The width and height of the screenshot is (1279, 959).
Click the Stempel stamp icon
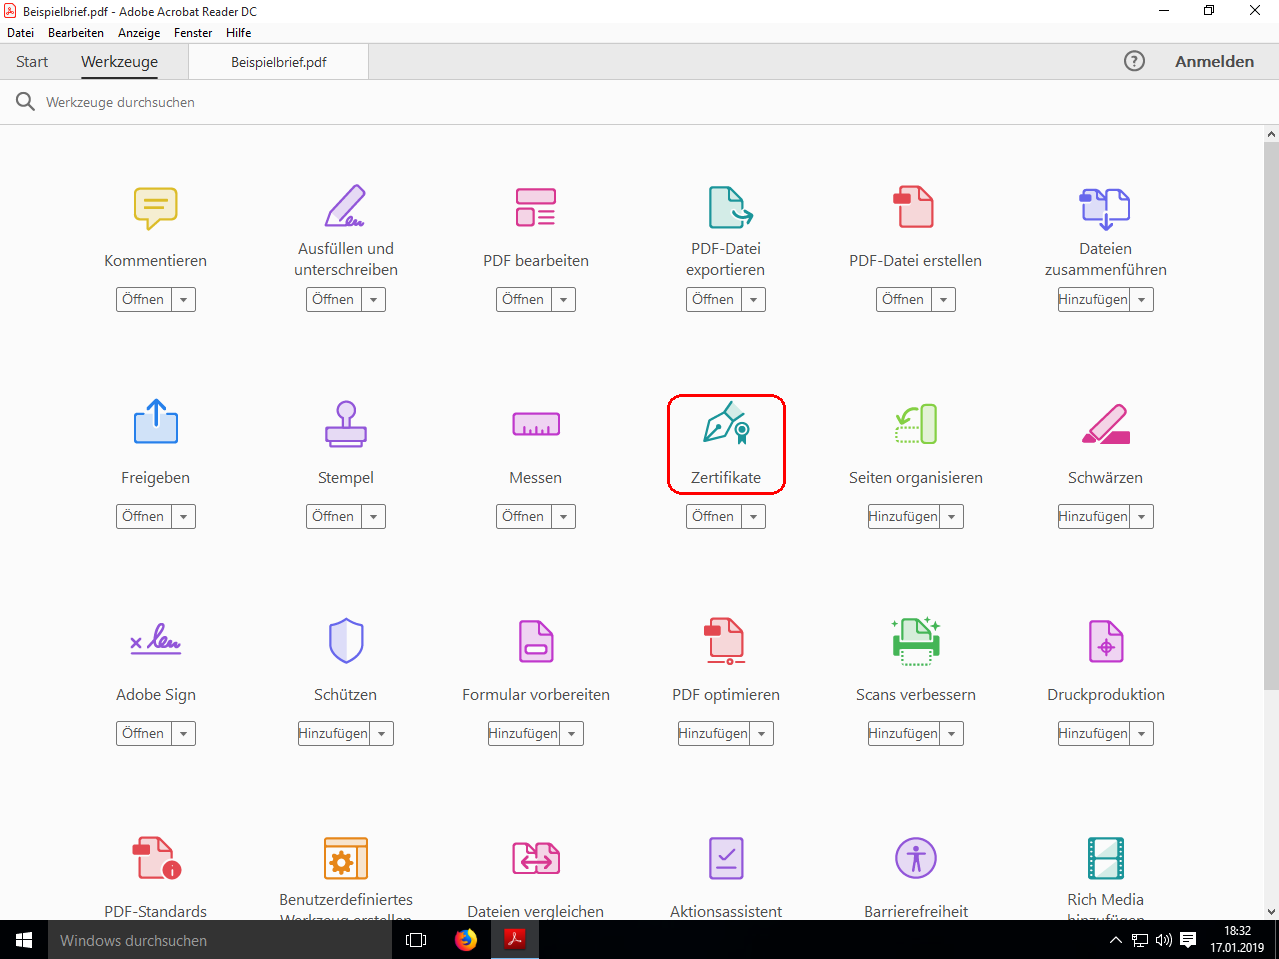pos(345,424)
